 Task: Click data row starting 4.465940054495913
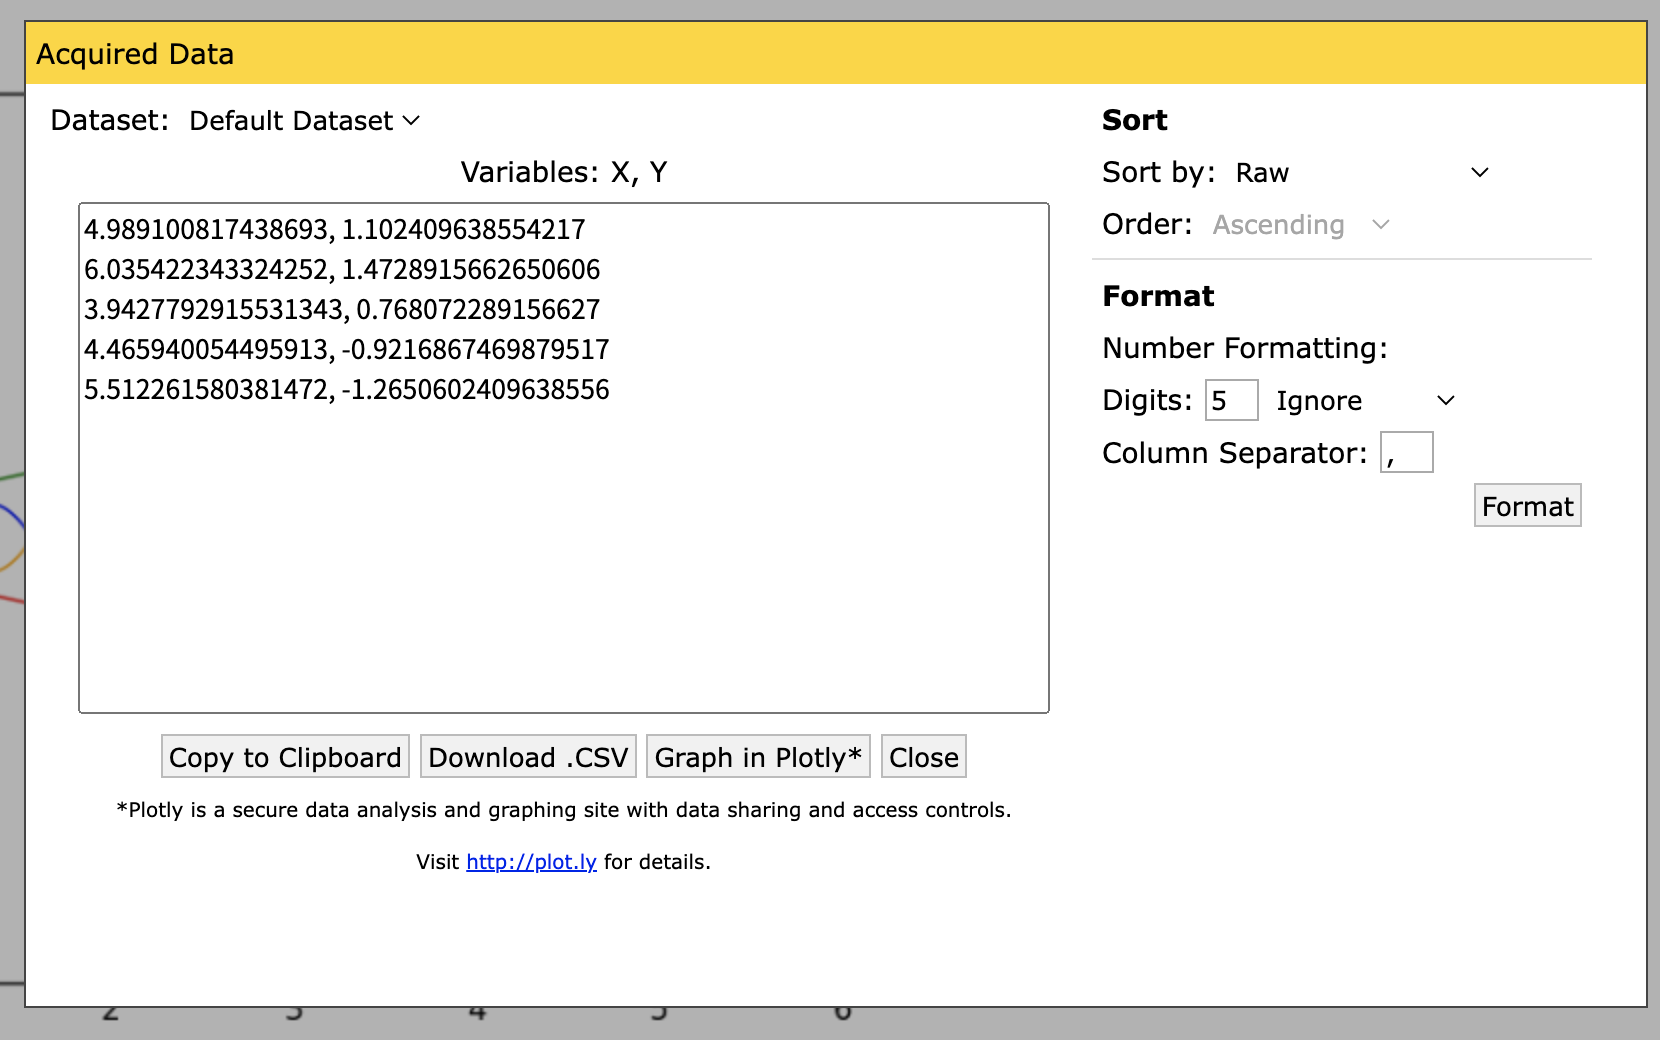(x=347, y=350)
